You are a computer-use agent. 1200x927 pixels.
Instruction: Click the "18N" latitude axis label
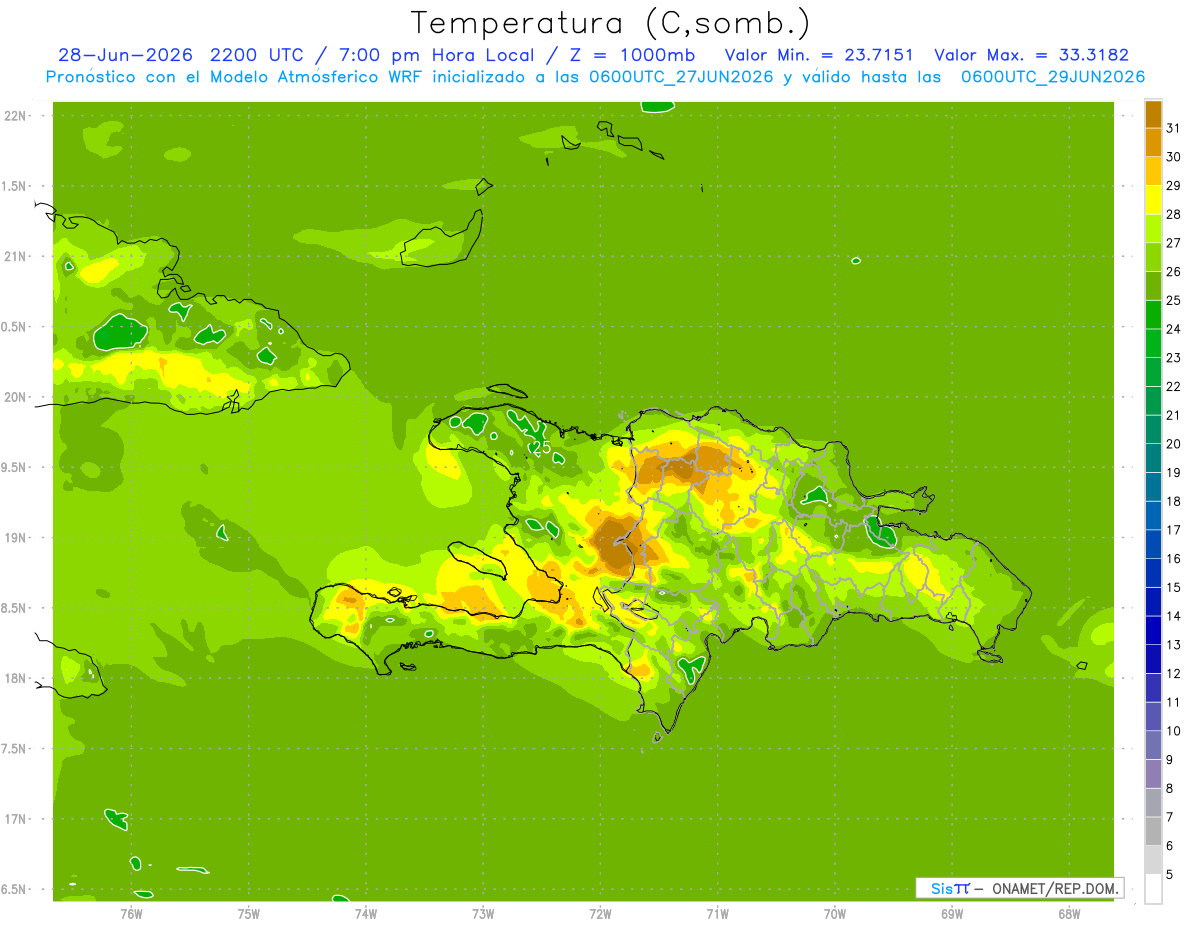15,678
